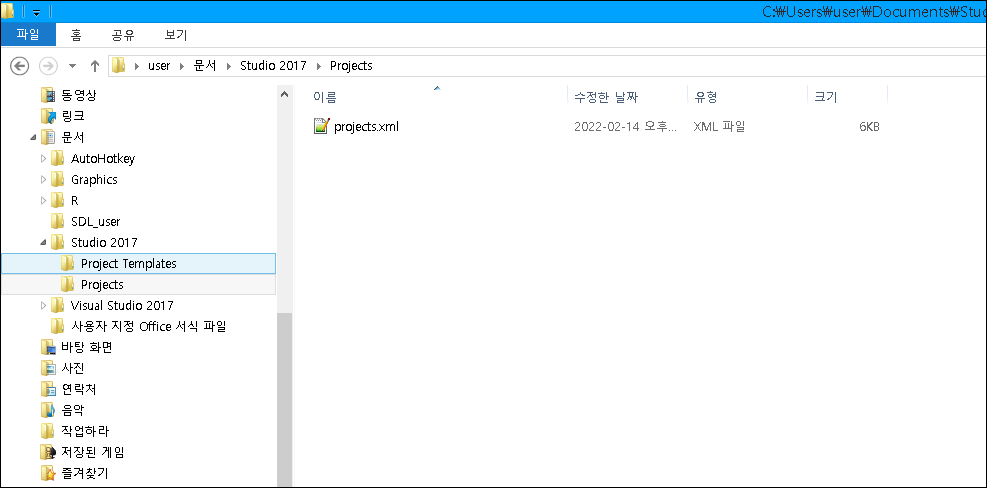Click the Project Templates folder icon
This screenshot has height=488, width=987.
[x=68, y=263]
